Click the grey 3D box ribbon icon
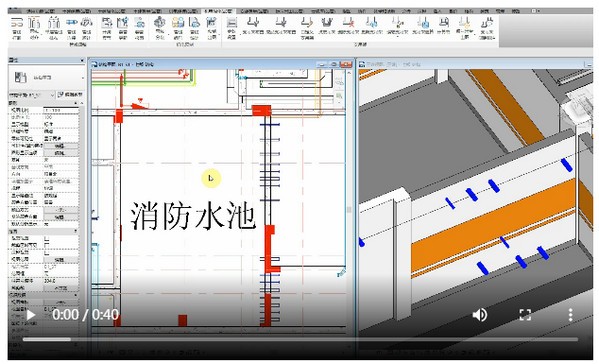 click(159, 23)
